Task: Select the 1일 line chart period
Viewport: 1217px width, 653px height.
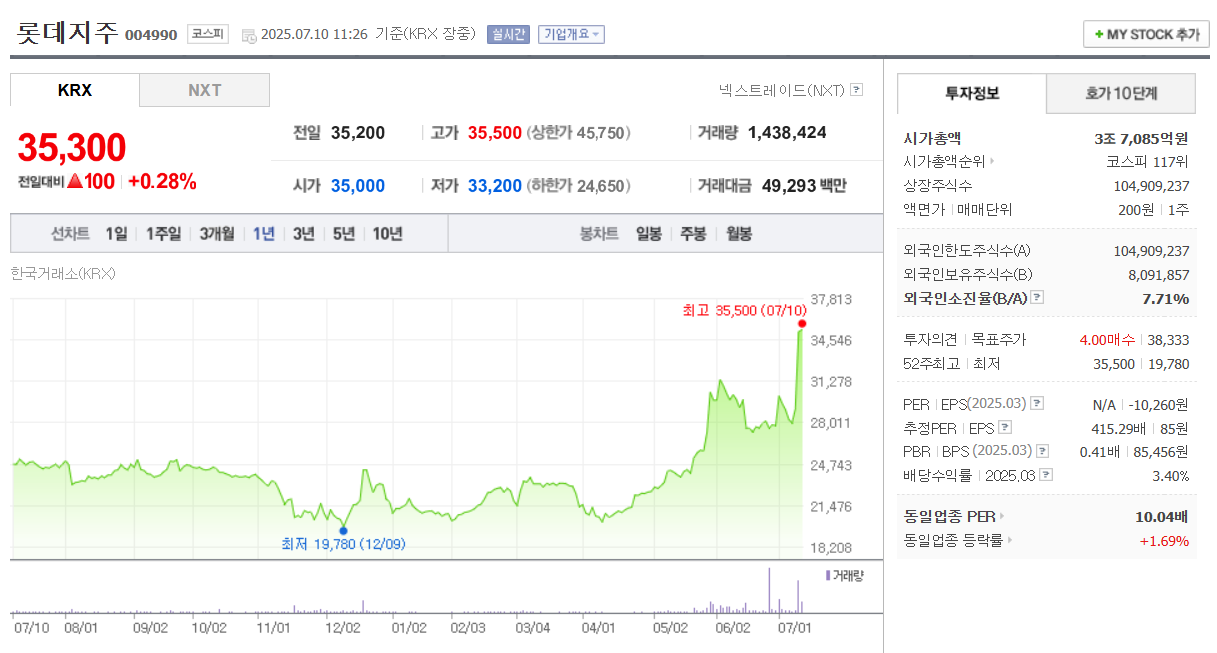Action: coord(116,234)
